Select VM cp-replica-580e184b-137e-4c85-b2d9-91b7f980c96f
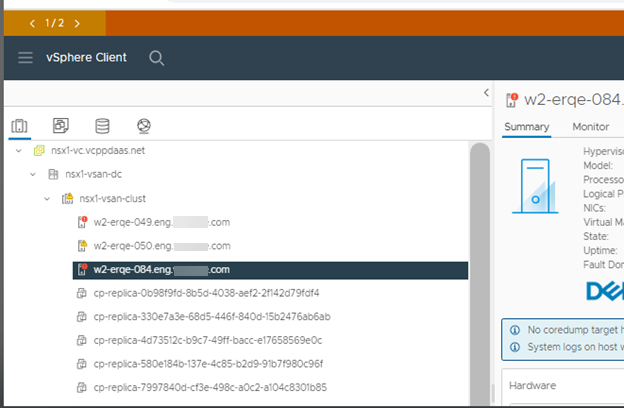The height and width of the screenshot is (408, 624). [x=208, y=364]
